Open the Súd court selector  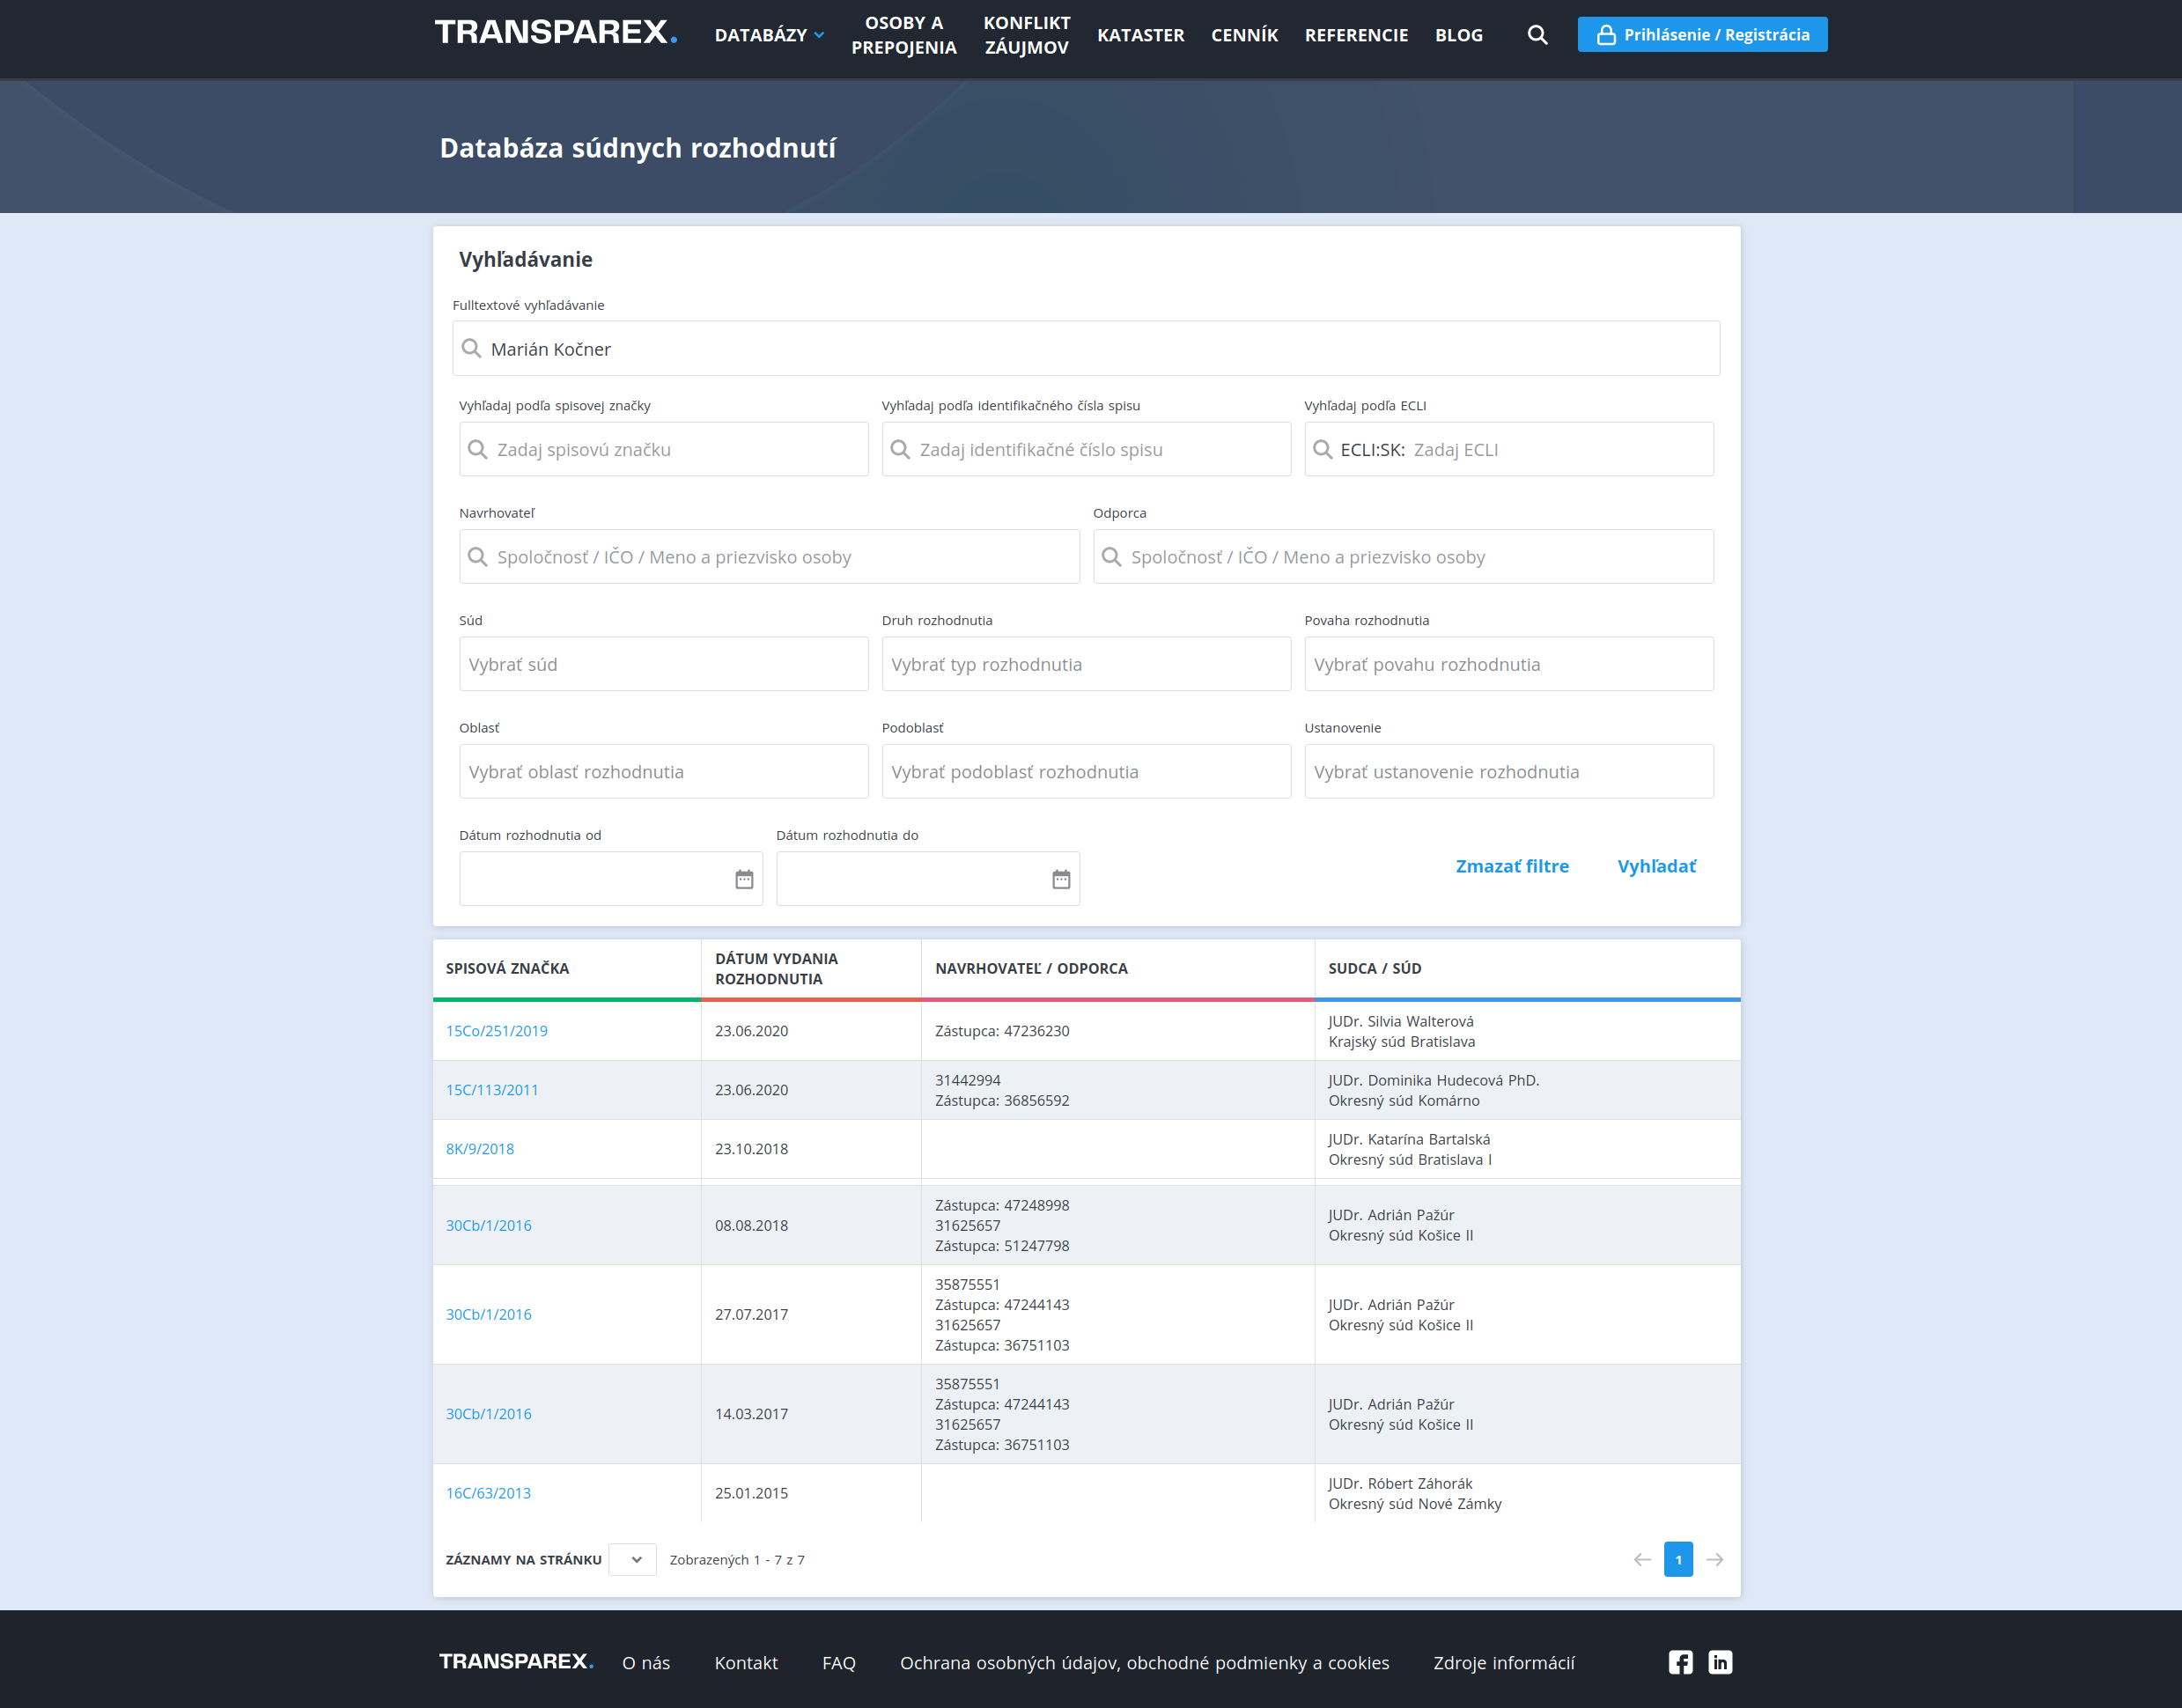coord(663,665)
